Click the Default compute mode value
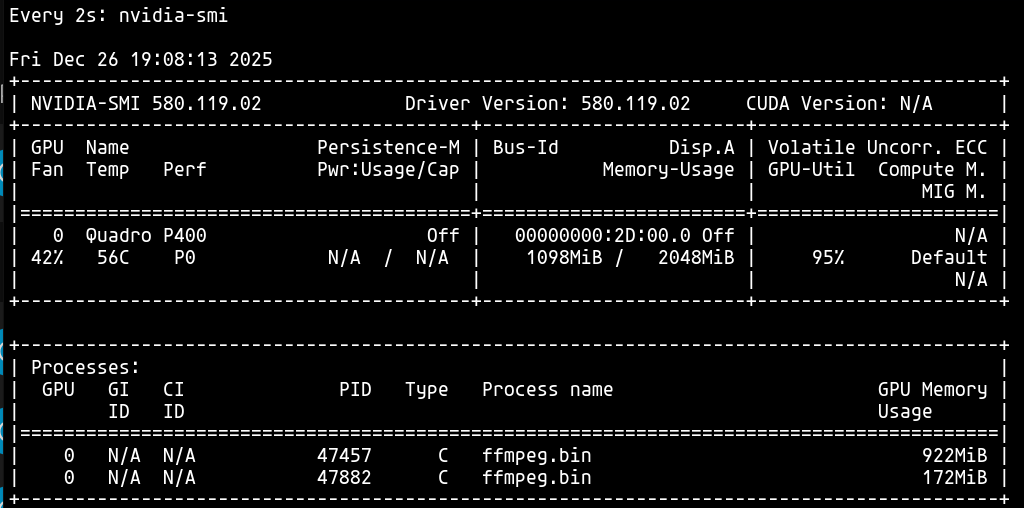Viewport: 1024px width, 508px height. click(x=948, y=258)
